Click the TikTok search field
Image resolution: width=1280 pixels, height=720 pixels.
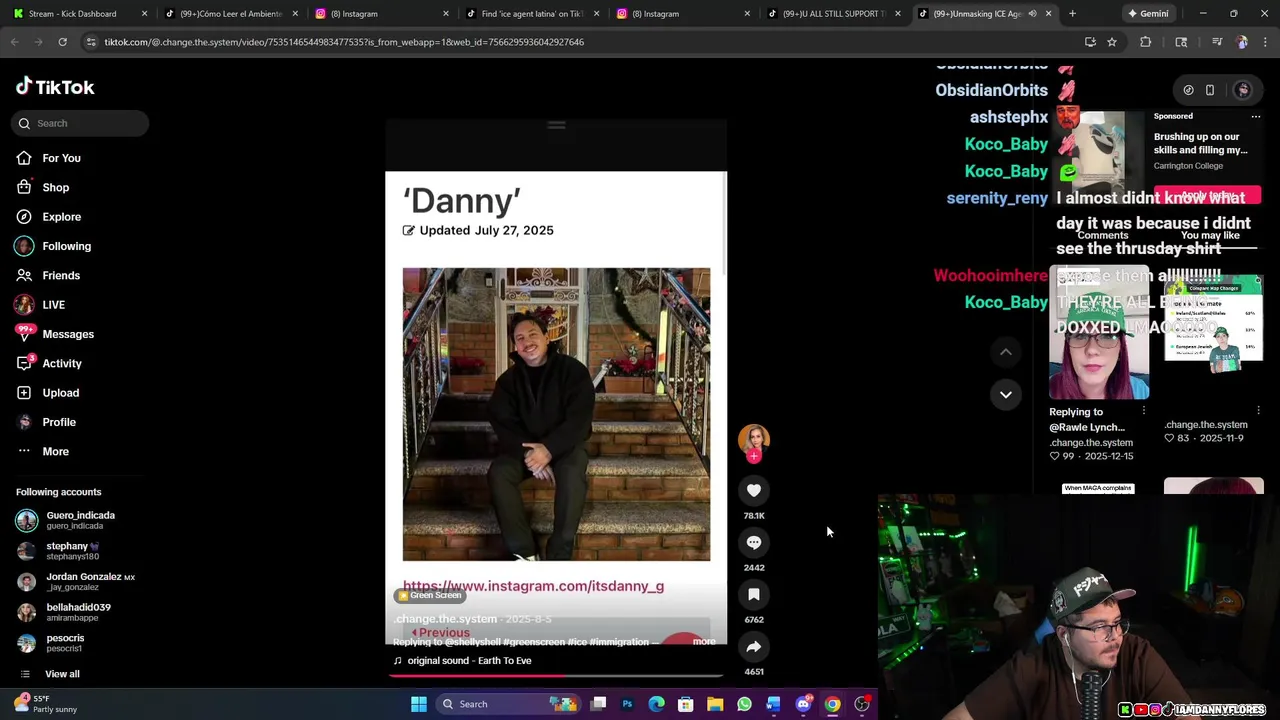point(80,123)
